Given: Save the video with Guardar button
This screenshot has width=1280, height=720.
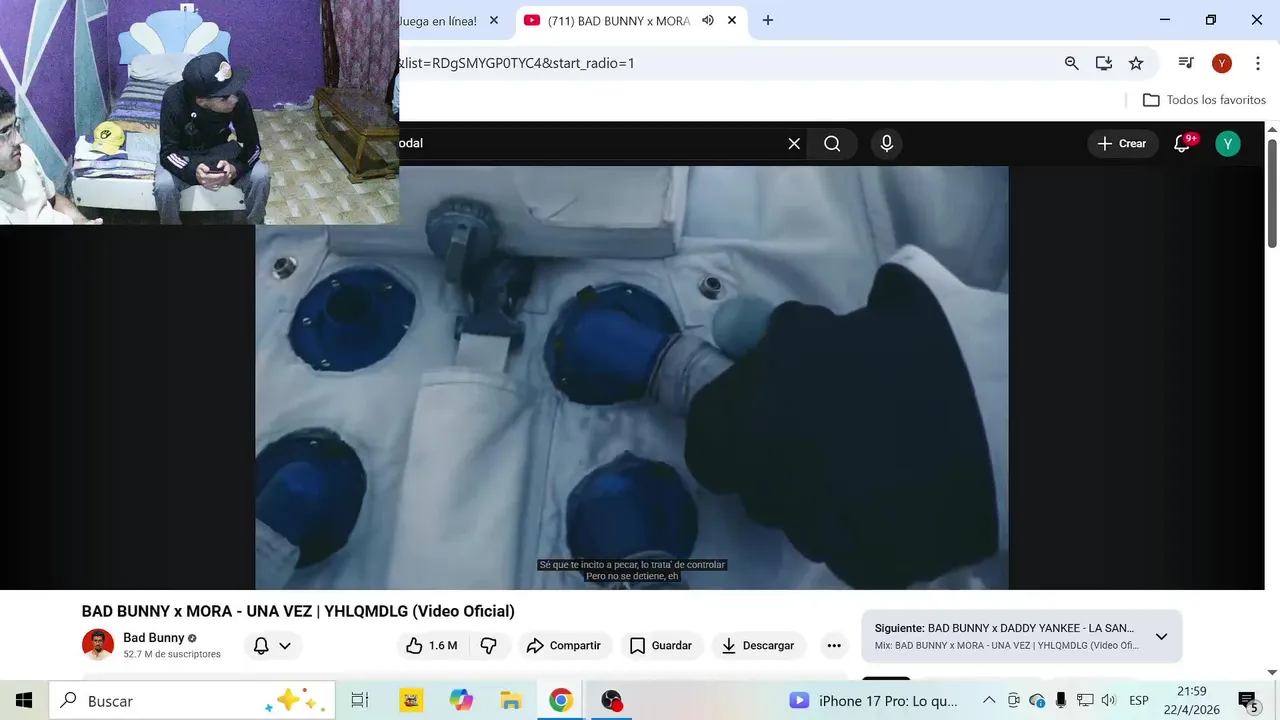Looking at the screenshot, I should (x=661, y=646).
